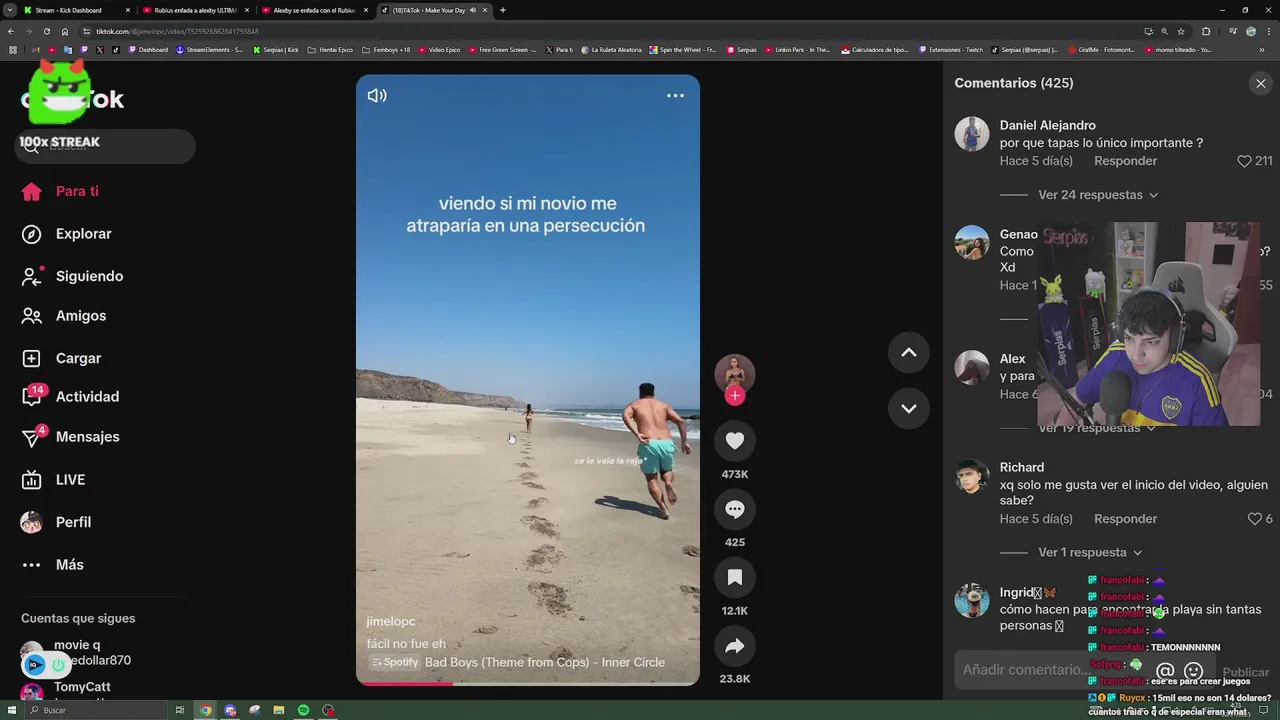1280x720 pixels.
Task: Open Task View on taskbar
Action: 180,710
